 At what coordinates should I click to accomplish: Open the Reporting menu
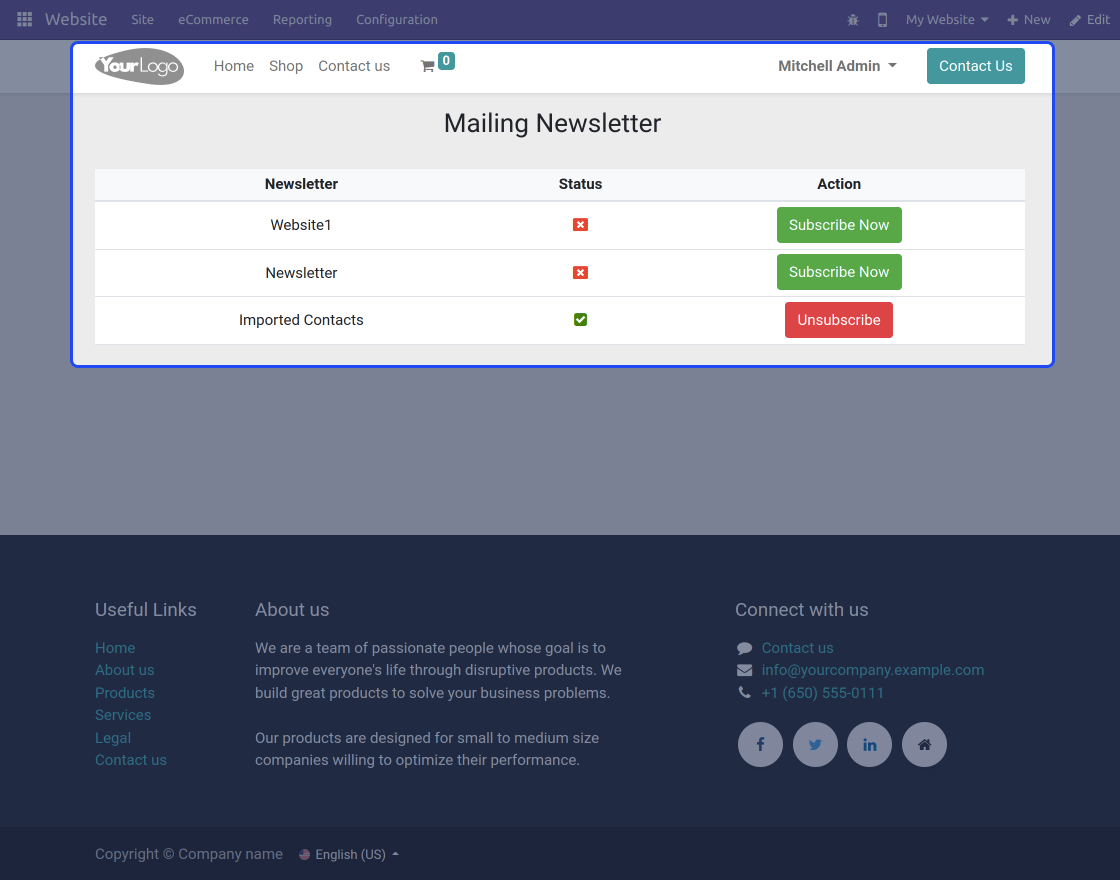click(x=302, y=20)
